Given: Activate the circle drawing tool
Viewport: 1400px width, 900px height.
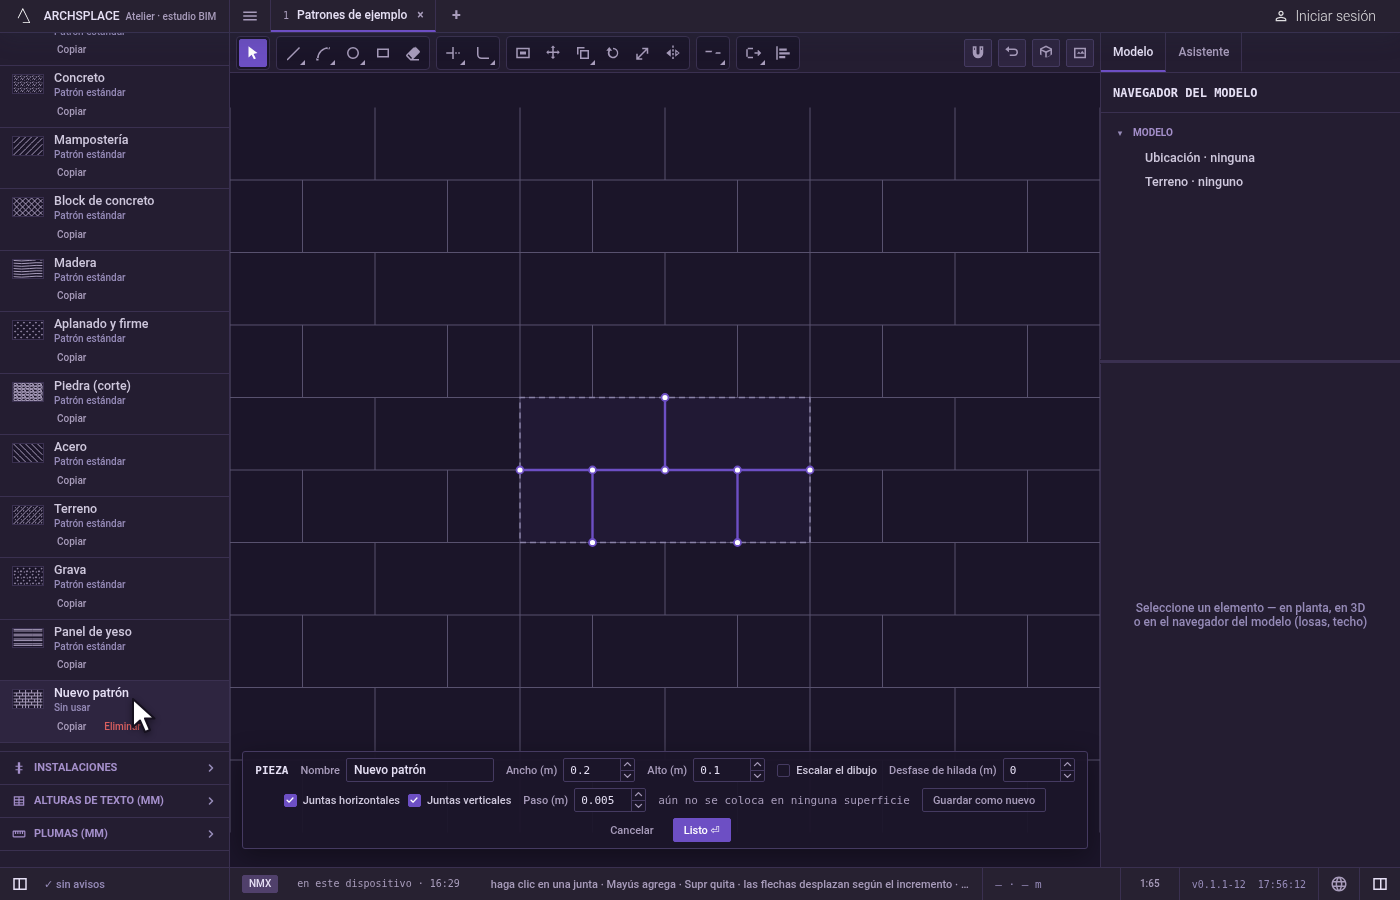Looking at the screenshot, I should 353,53.
